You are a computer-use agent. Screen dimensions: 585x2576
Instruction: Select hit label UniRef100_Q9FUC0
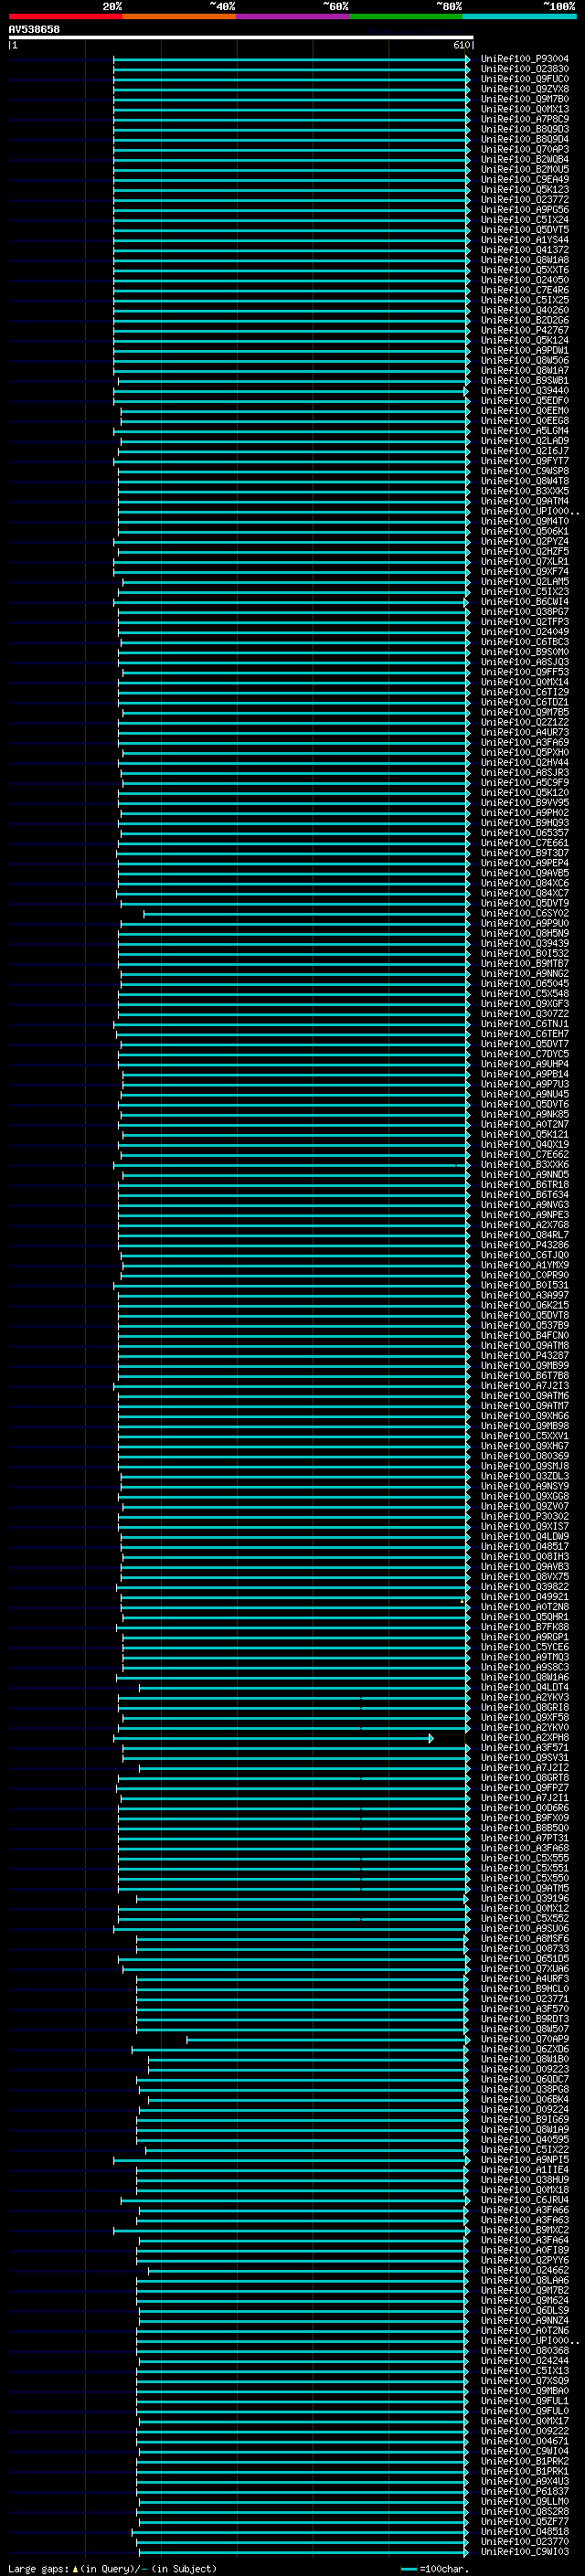pyautogui.click(x=524, y=79)
